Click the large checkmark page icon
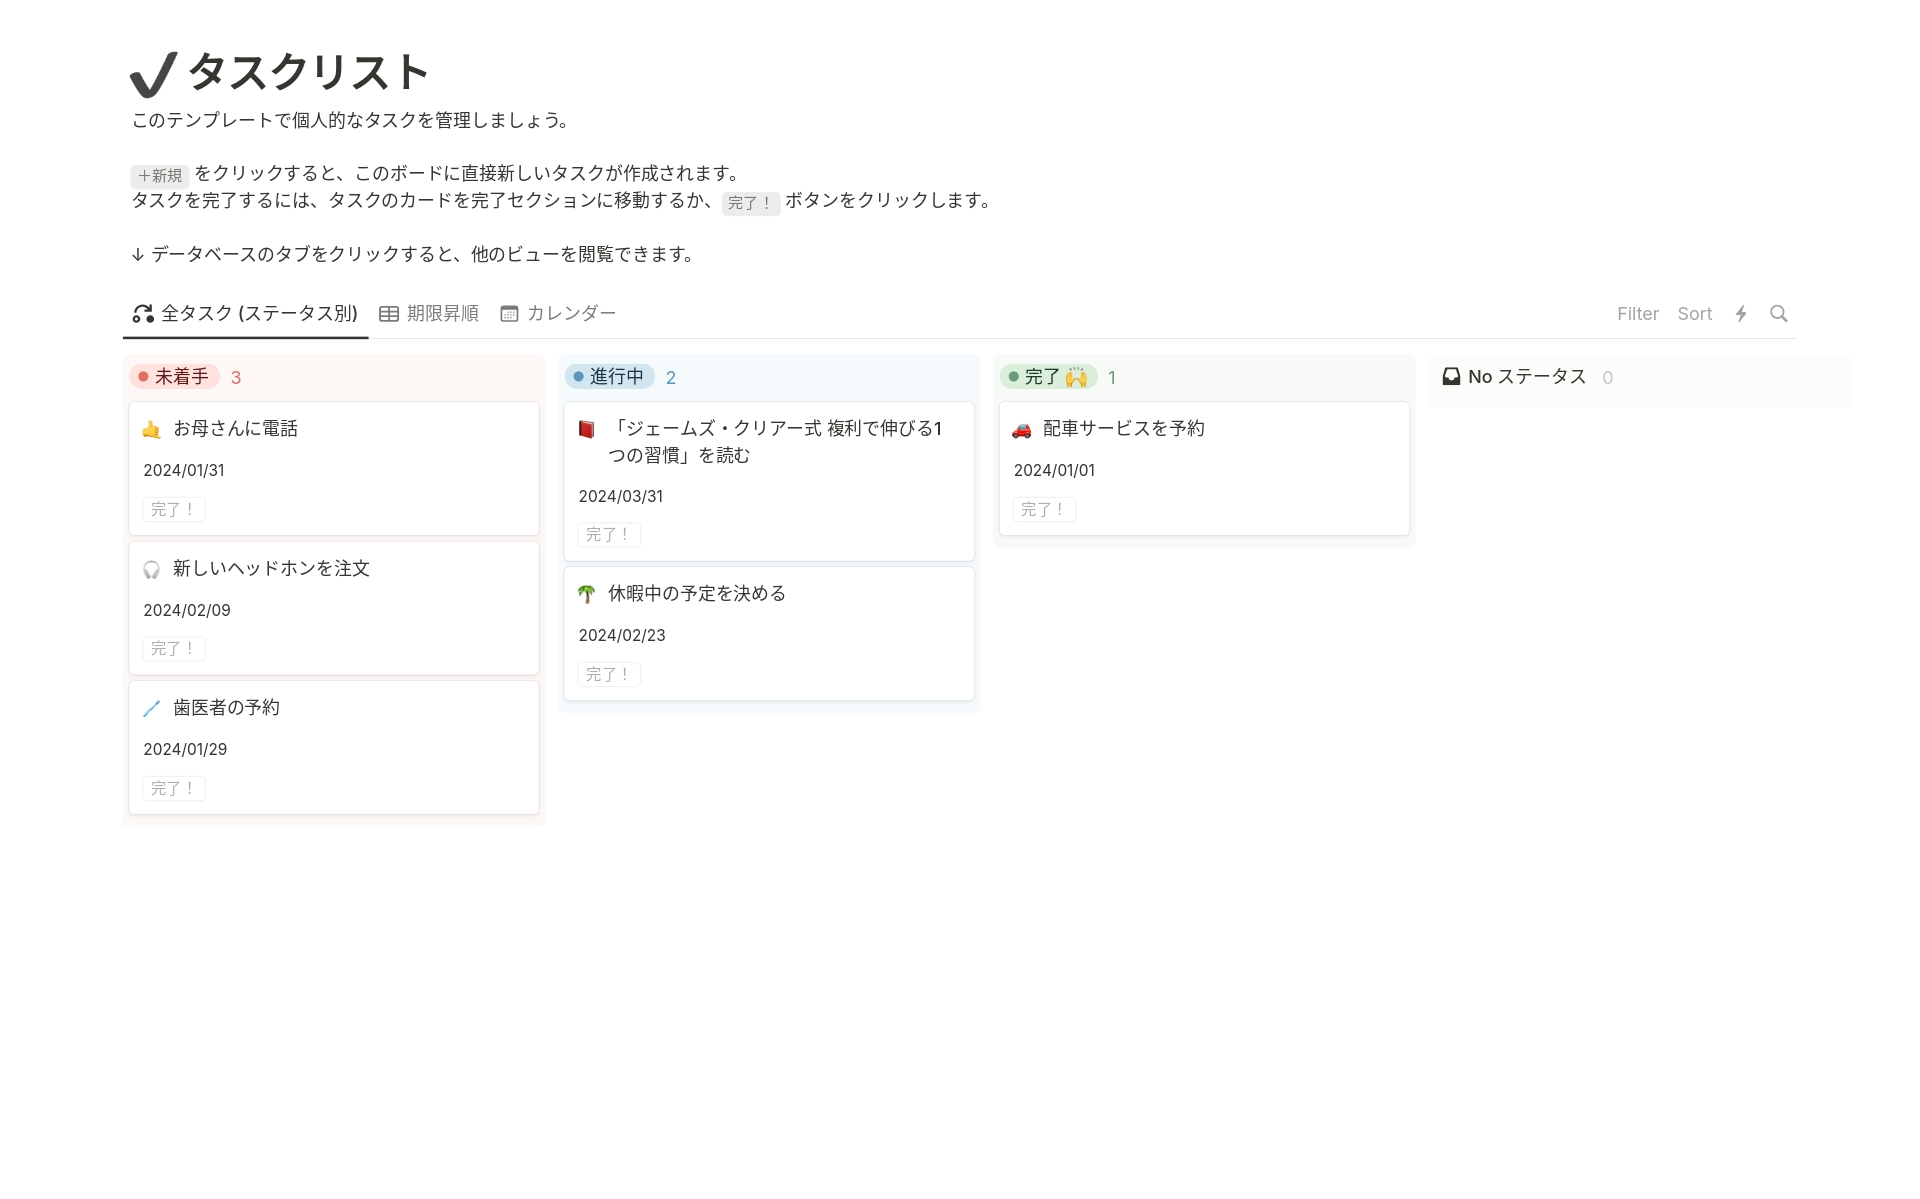 coord(153,75)
